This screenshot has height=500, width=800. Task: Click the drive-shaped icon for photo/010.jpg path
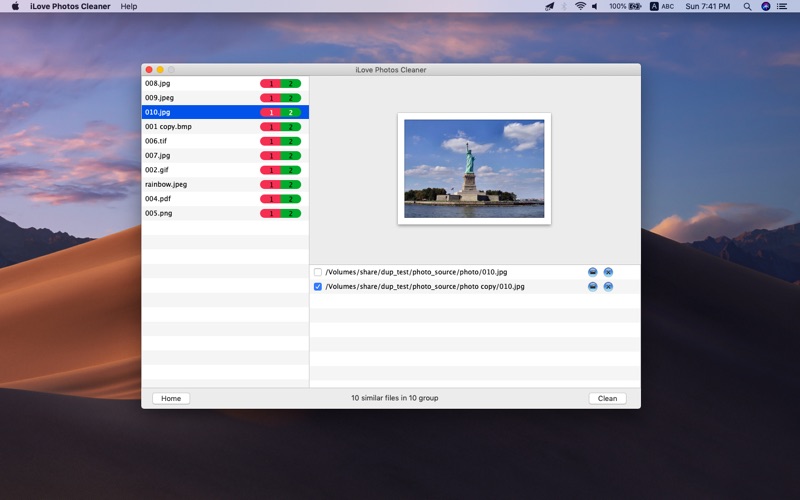click(592, 272)
